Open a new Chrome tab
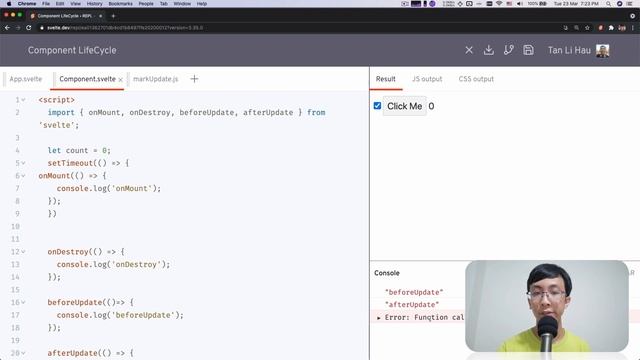The width and height of the screenshot is (640, 360). [113, 16]
